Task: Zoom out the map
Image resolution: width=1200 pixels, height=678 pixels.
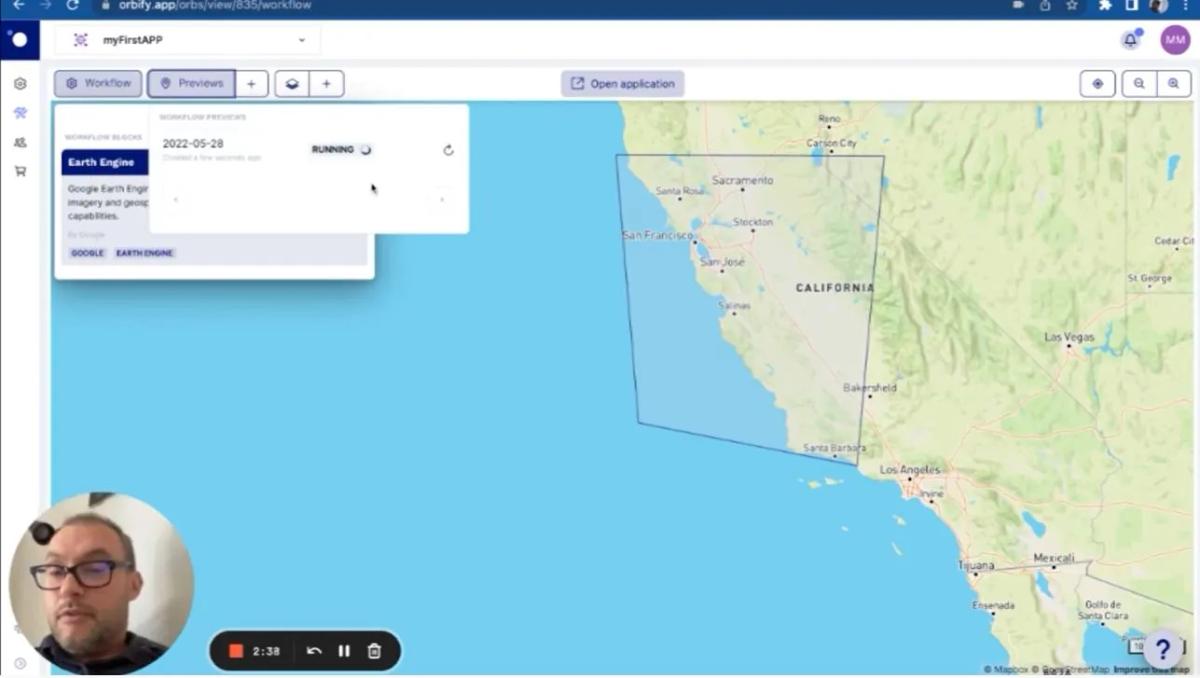Action: coord(1139,84)
